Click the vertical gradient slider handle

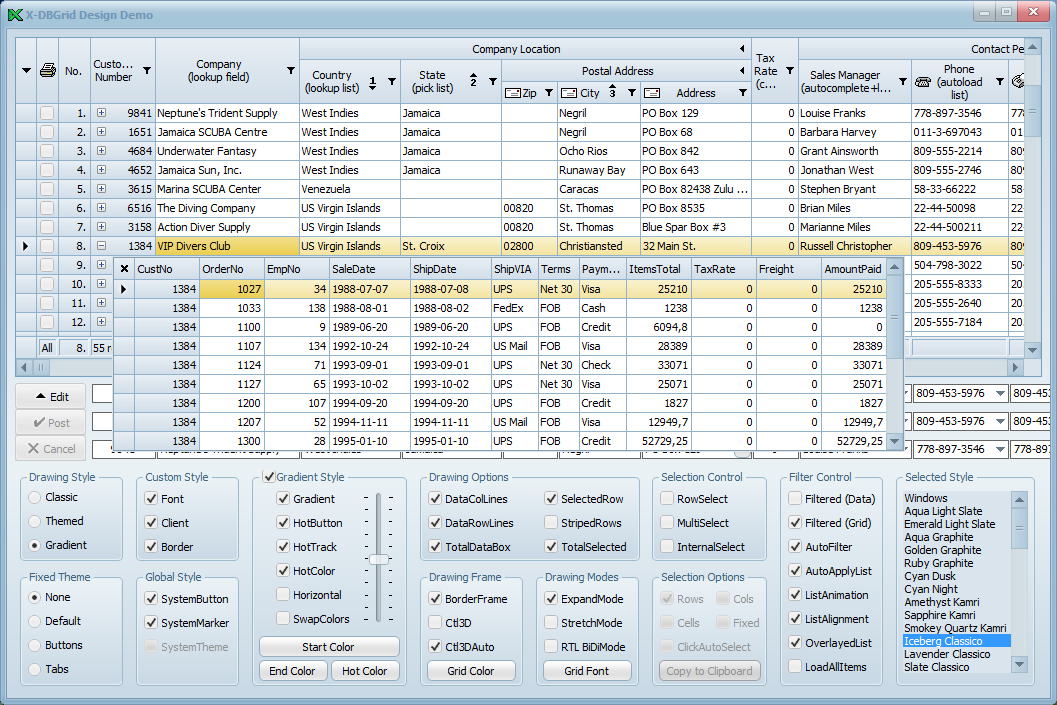pos(378,560)
